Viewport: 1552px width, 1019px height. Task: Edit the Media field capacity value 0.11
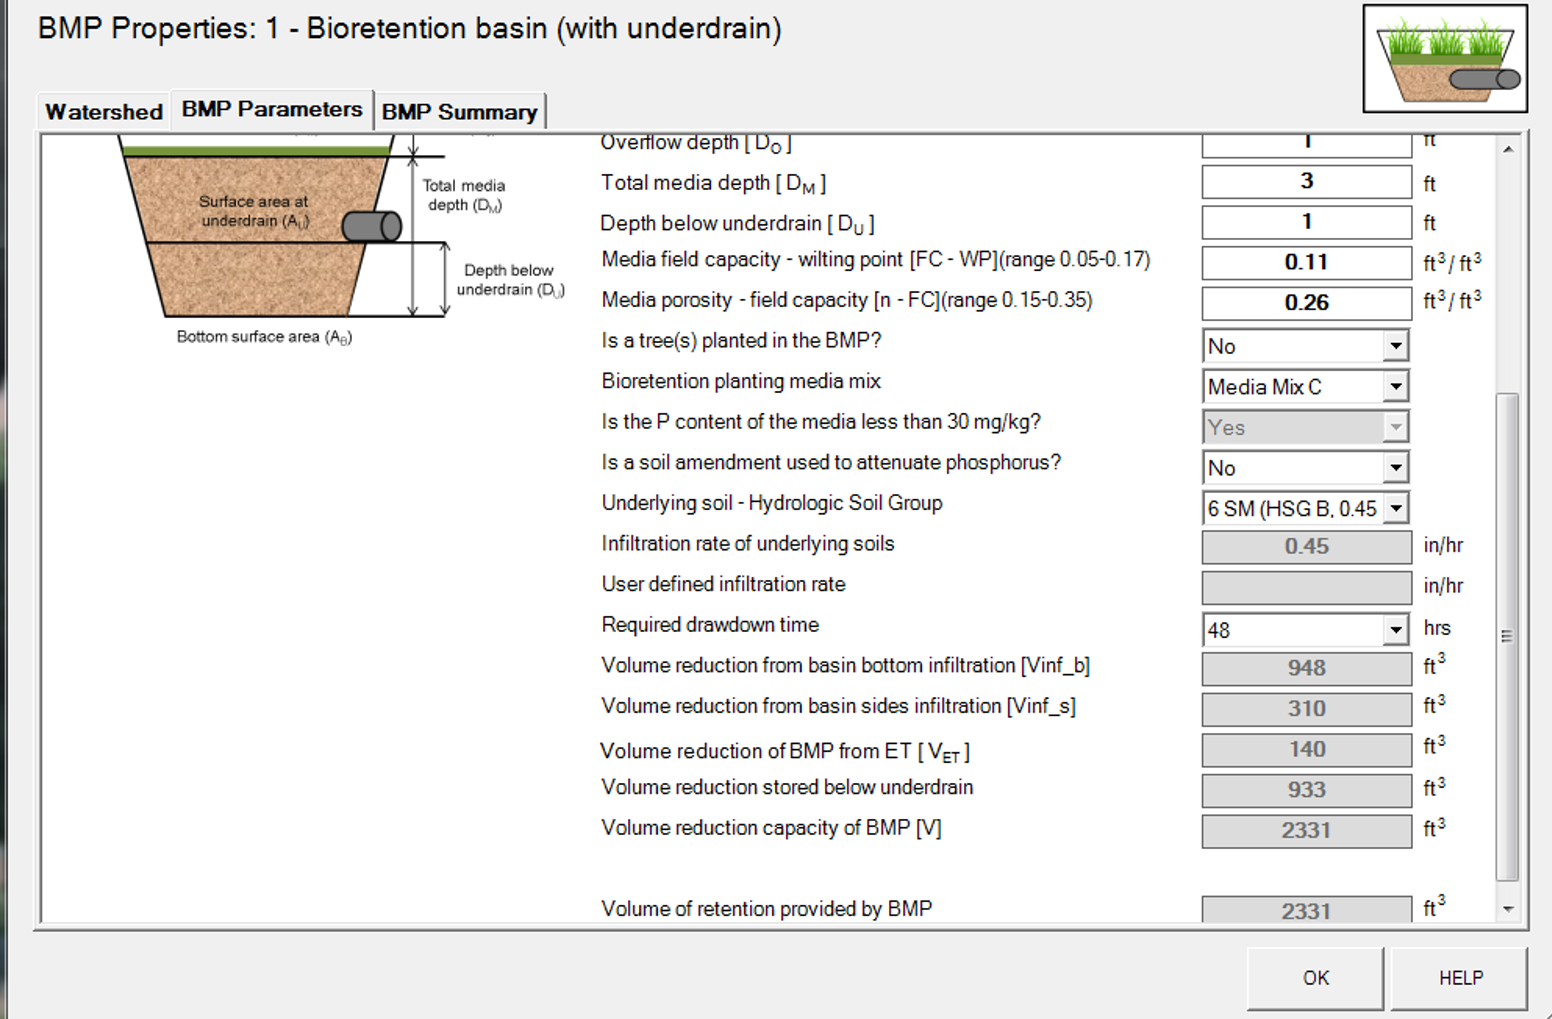click(1305, 262)
